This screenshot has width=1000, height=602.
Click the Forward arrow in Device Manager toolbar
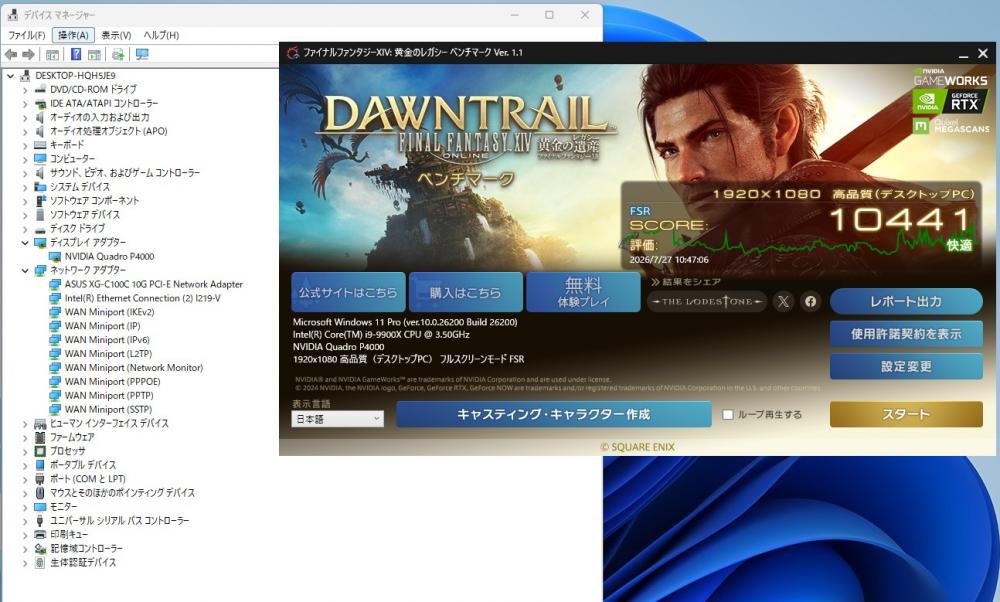pos(28,55)
